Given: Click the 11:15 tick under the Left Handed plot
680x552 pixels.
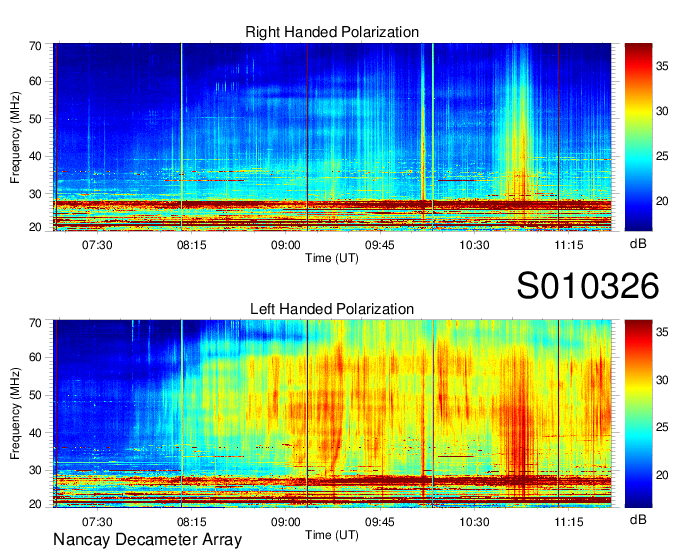Looking at the screenshot, I should pos(569,522).
